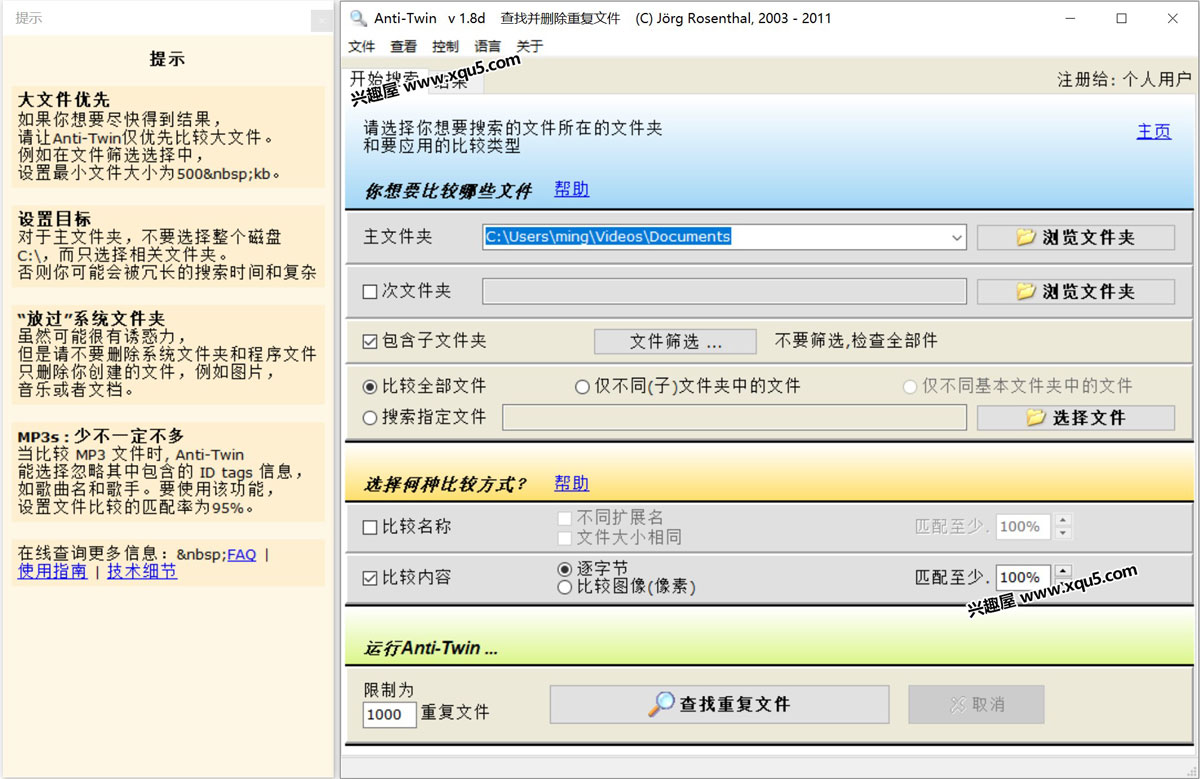Select the 比较图像(像素) radio option
This screenshot has height=779, width=1200.
click(565, 587)
